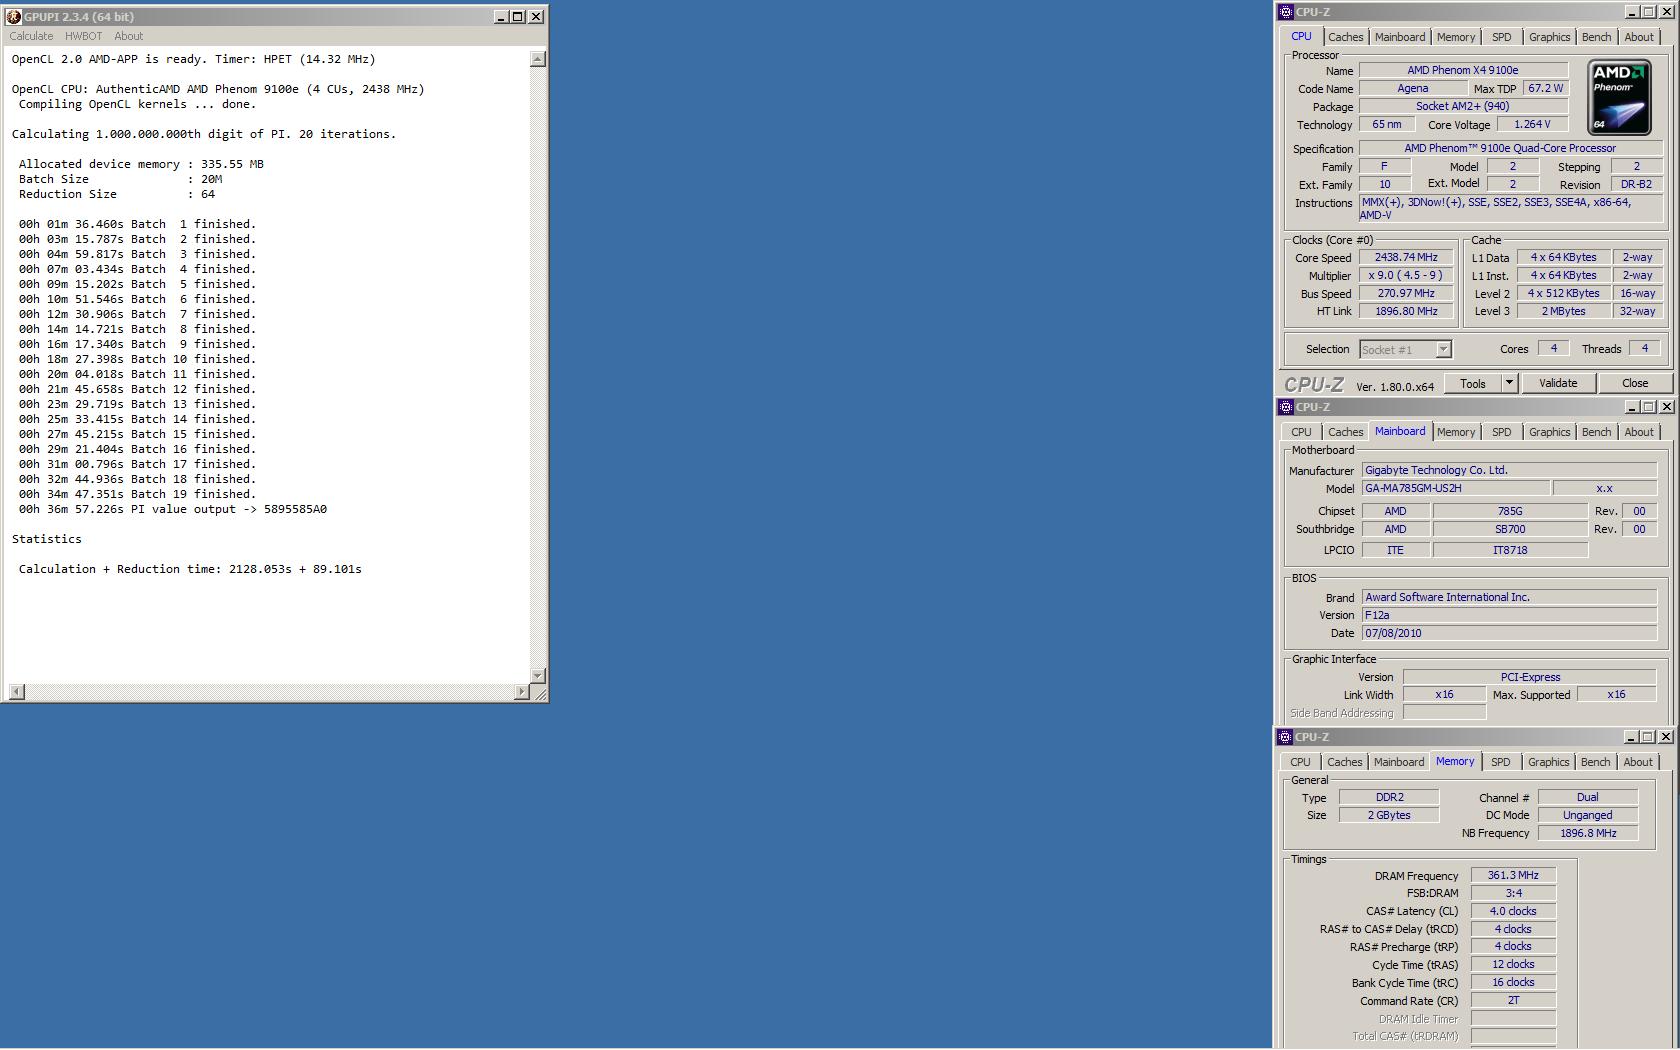Click the Multiplier x 9.0 value
This screenshot has height=1050, width=1680.
click(x=1406, y=276)
